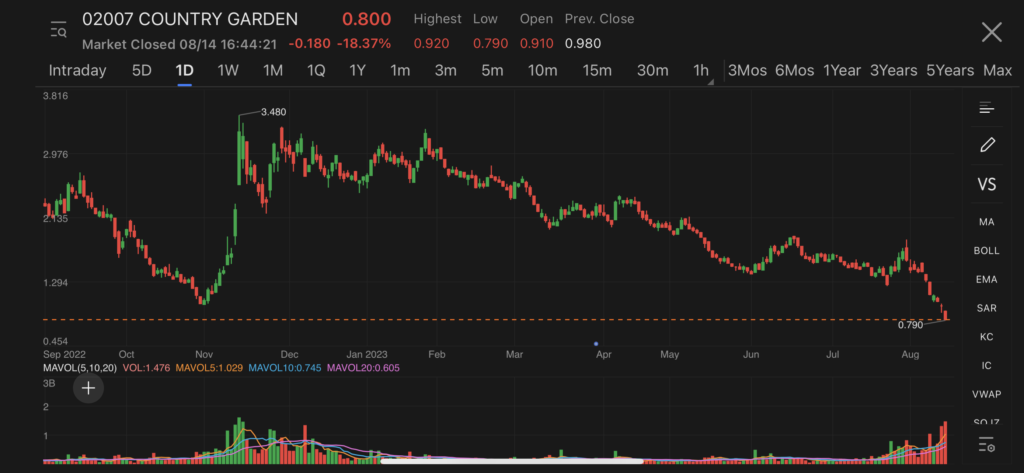Select the 1Y timeframe tab
This screenshot has height=473, width=1024.
tap(357, 71)
